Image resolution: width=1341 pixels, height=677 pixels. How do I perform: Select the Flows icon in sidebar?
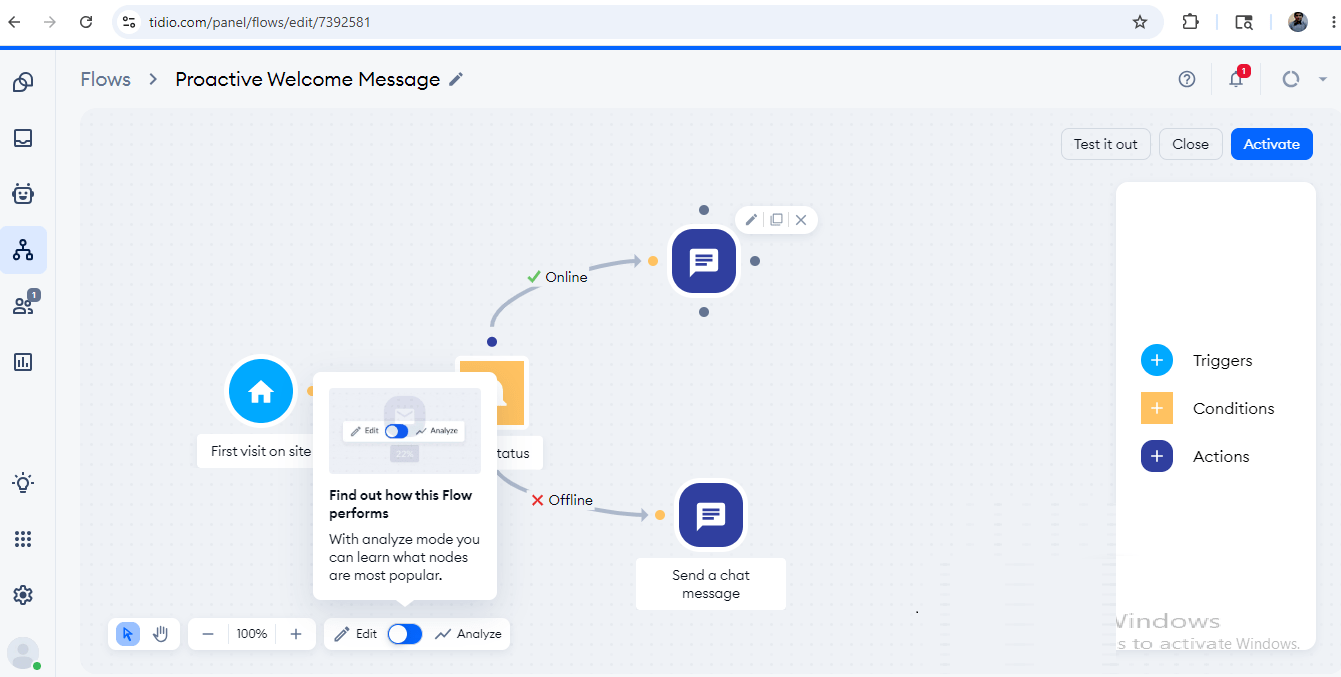23,250
